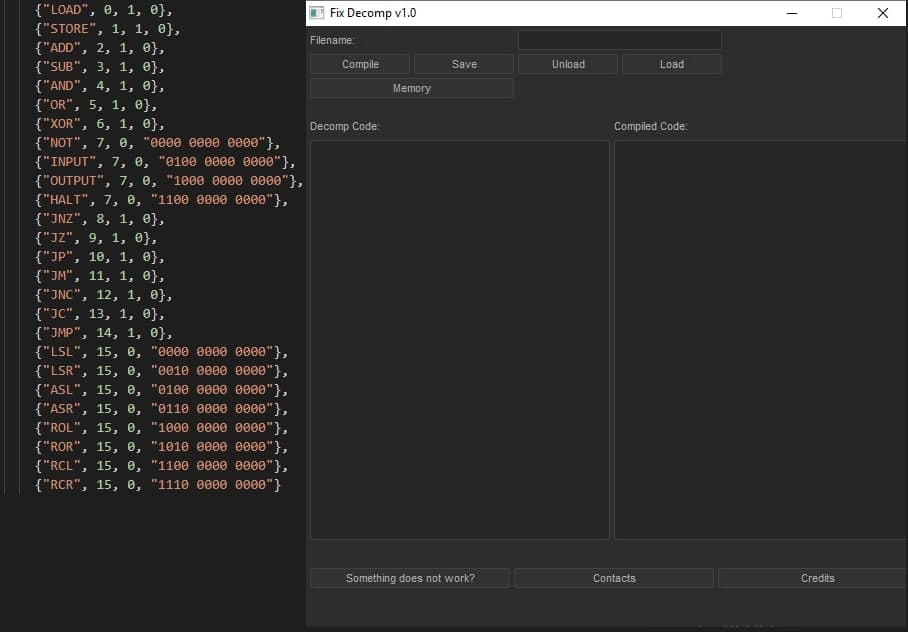Select the "STORE" line in editor
The height and width of the screenshot is (632, 908).
click(108, 29)
